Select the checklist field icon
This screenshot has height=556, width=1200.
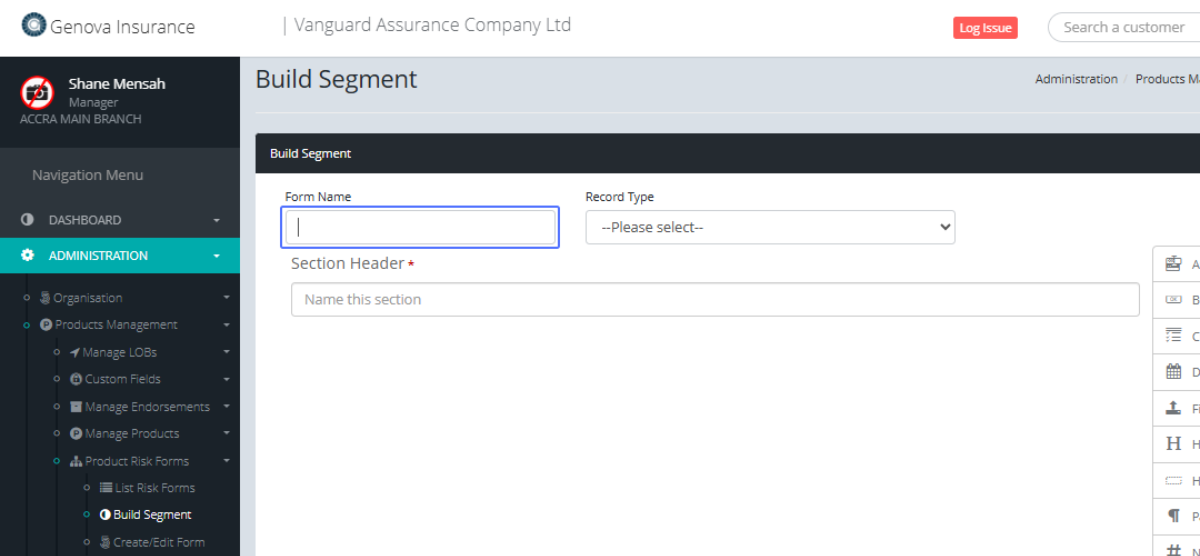point(1174,336)
